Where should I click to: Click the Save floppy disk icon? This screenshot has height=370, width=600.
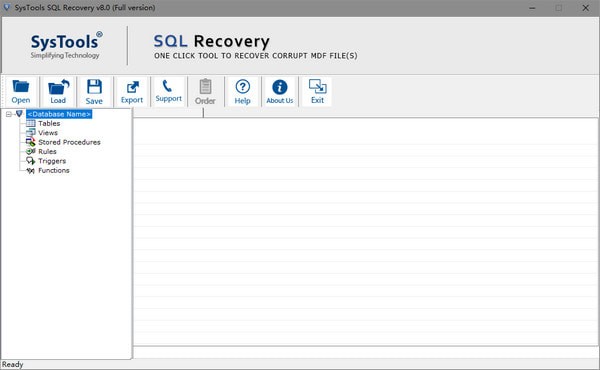94,86
